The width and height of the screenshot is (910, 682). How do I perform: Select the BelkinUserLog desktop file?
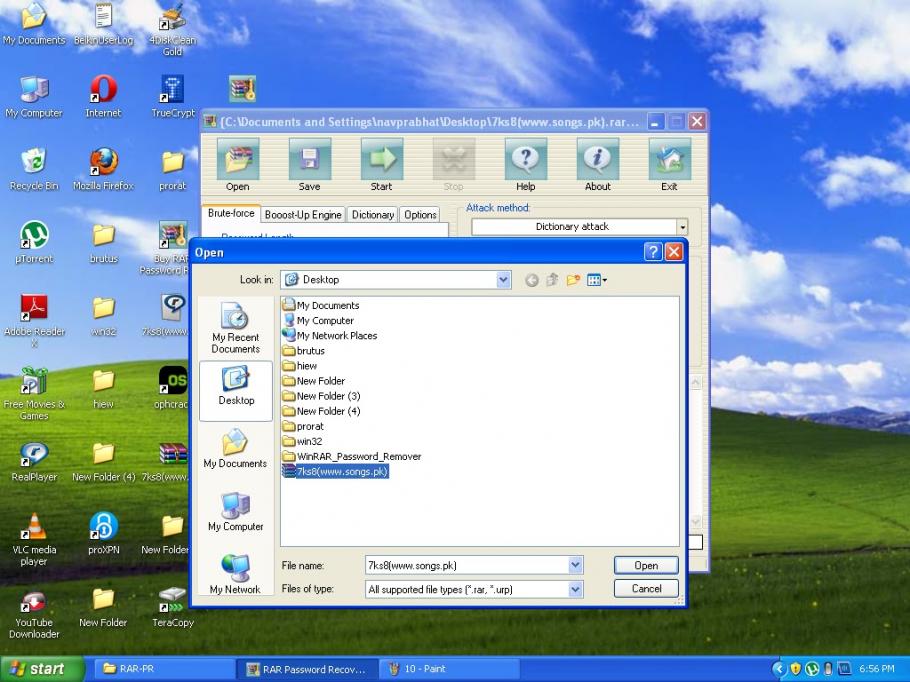(103, 24)
